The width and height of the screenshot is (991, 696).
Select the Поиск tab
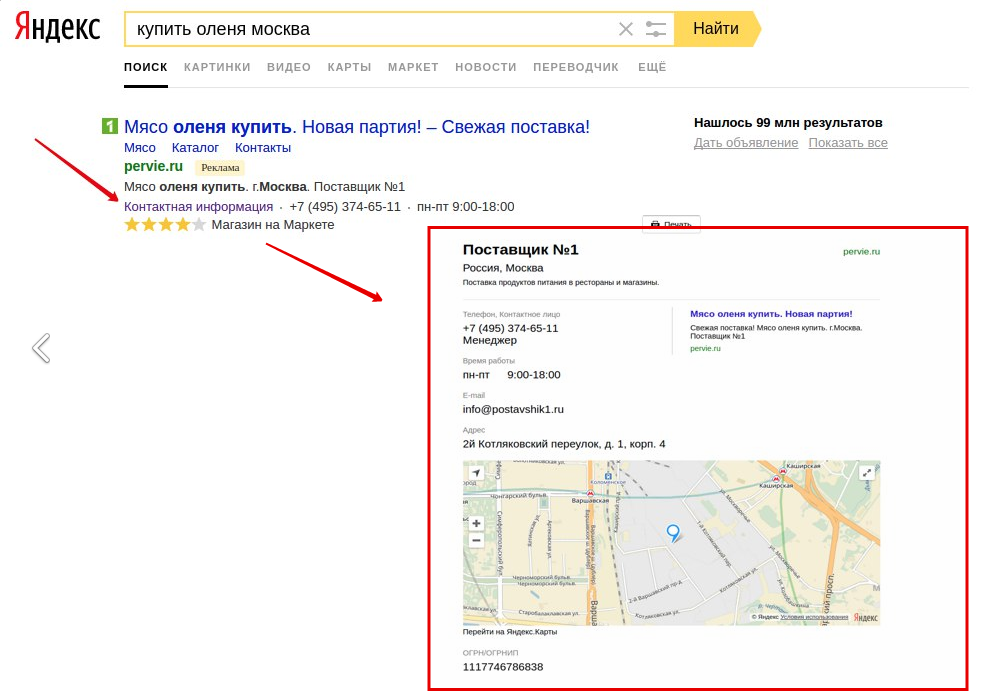(x=146, y=67)
